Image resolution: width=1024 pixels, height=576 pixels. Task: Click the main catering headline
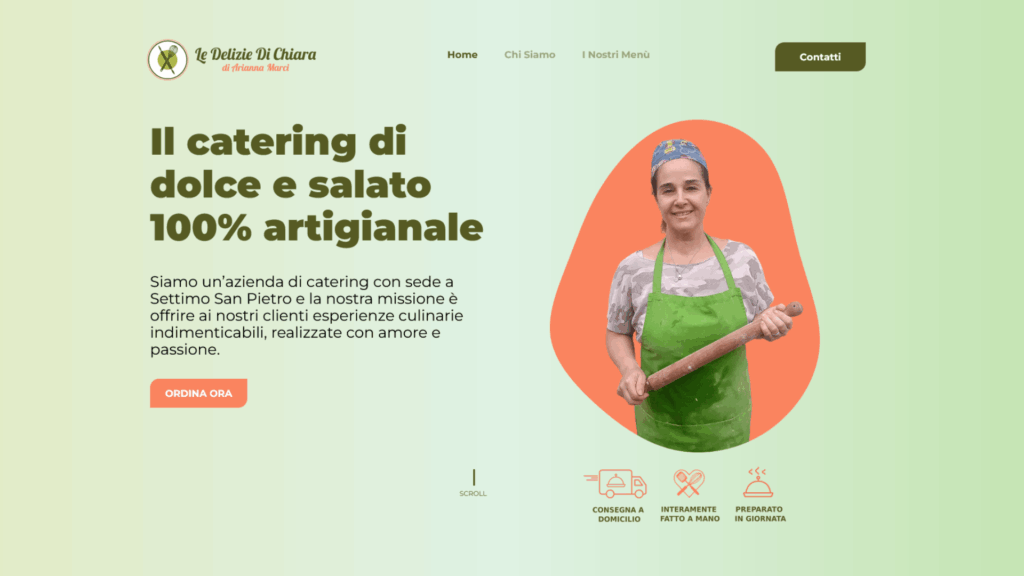pyautogui.click(x=317, y=184)
